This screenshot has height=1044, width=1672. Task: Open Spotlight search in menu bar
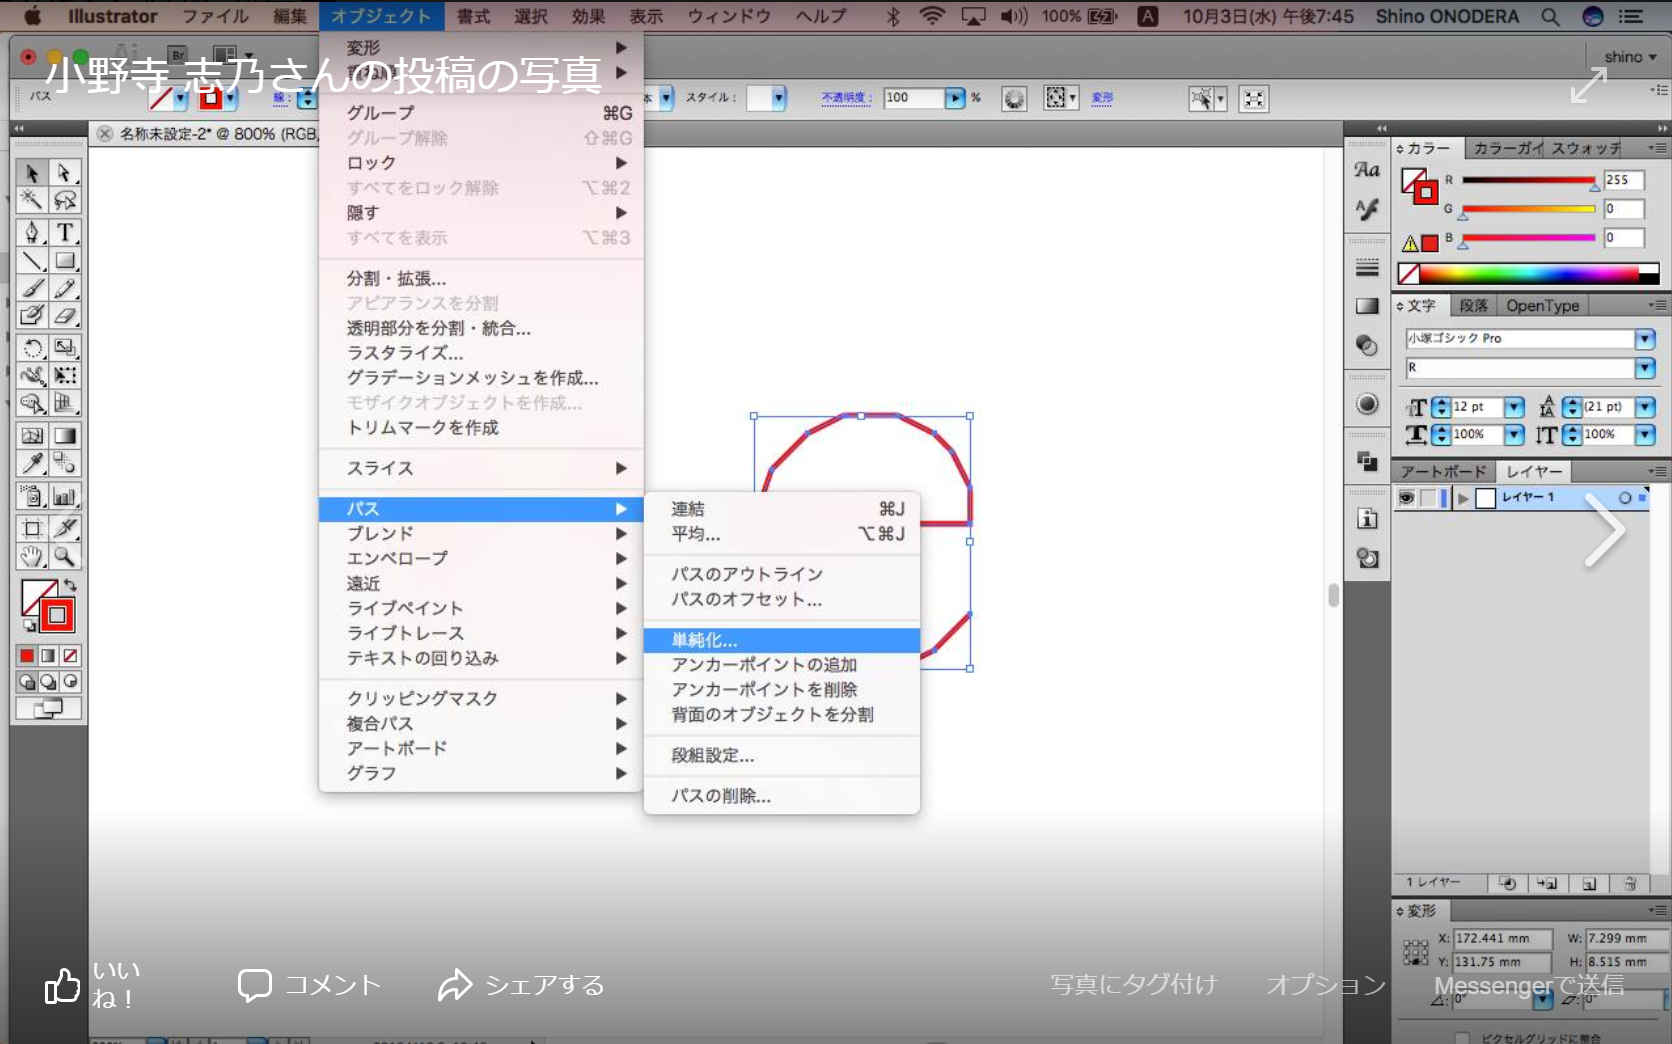(1550, 16)
